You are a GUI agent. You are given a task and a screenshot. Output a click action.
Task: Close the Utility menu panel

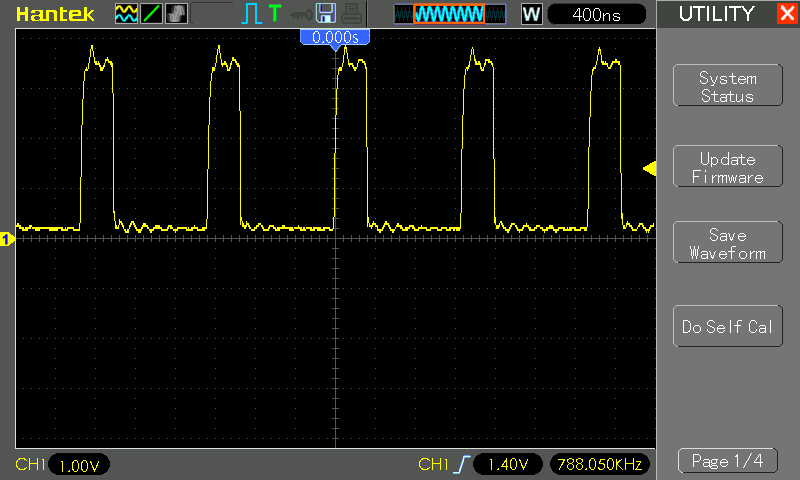point(786,14)
